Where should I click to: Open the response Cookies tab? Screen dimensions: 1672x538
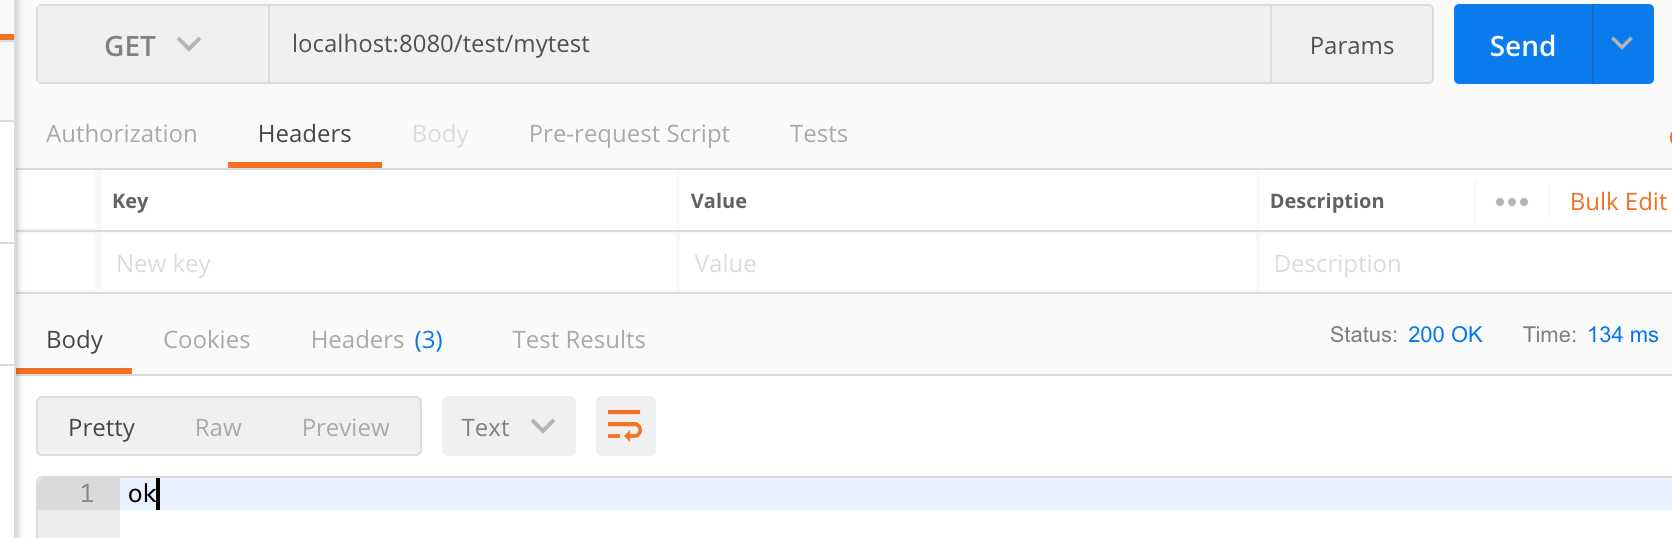click(x=207, y=340)
